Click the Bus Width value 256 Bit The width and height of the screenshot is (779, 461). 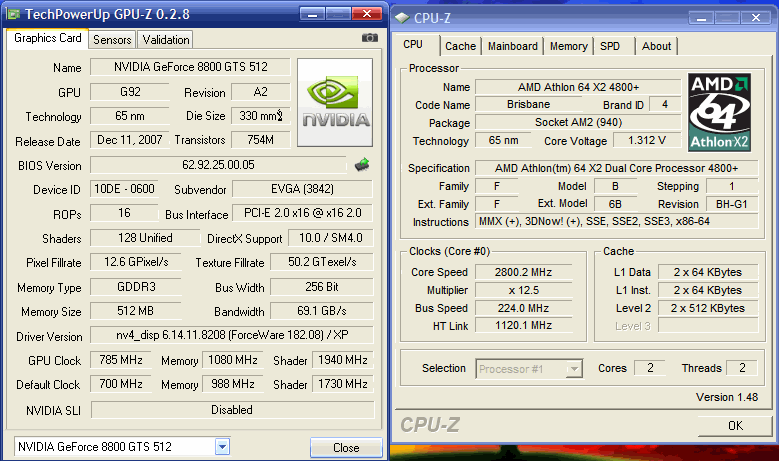[322, 287]
